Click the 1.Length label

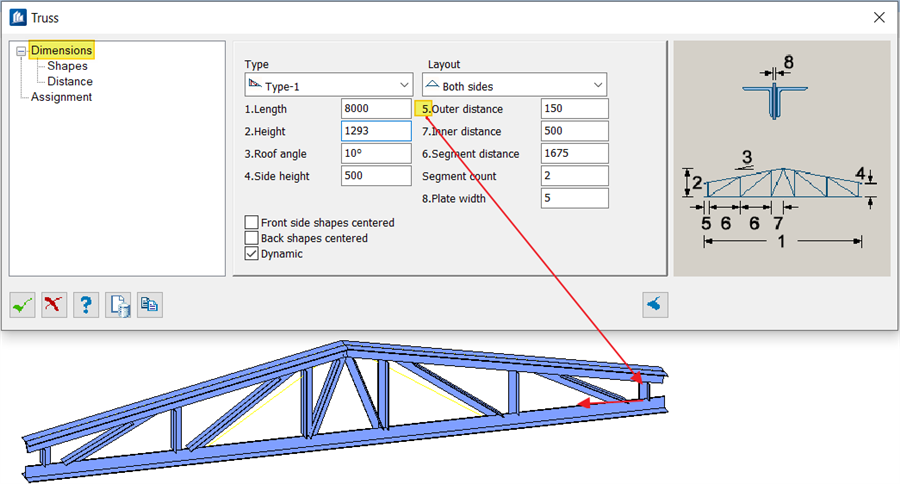[x=266, y=109]
